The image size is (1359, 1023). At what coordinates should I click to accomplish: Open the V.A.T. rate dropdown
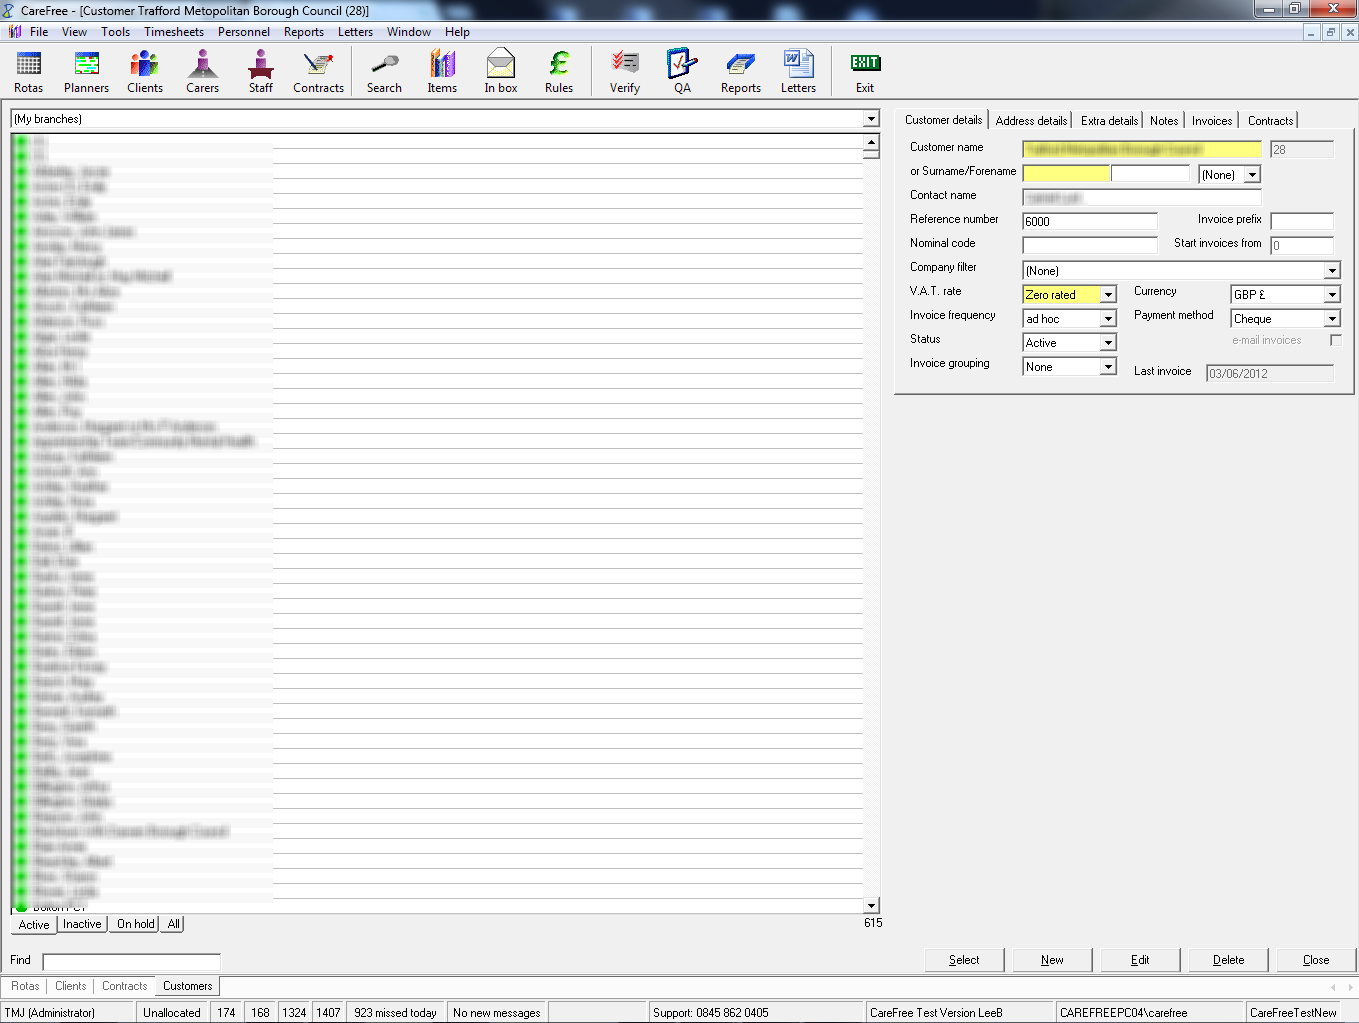[x=1108, y=295]
